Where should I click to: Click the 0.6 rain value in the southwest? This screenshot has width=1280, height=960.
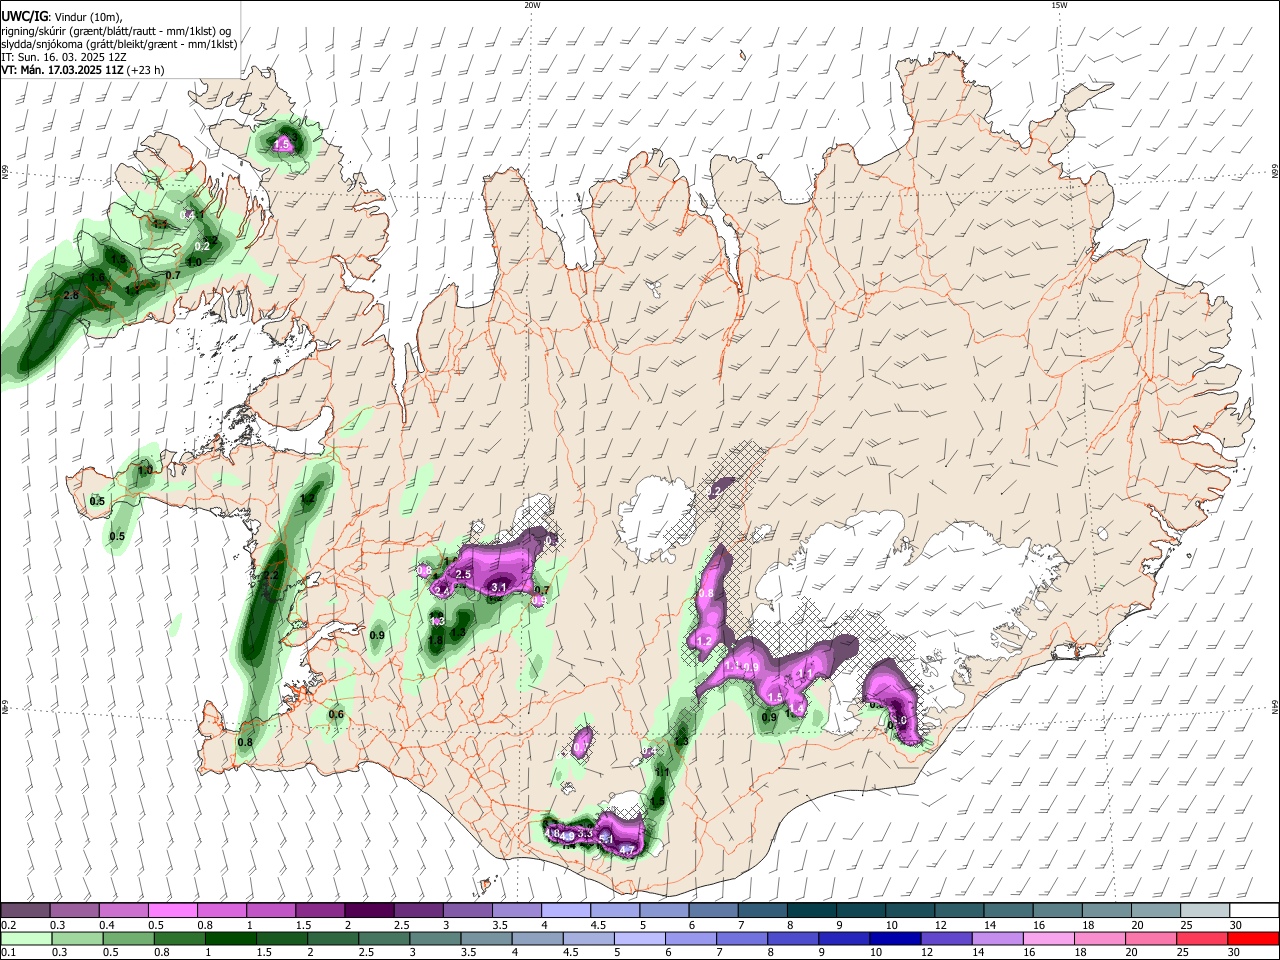pos(336,714)
